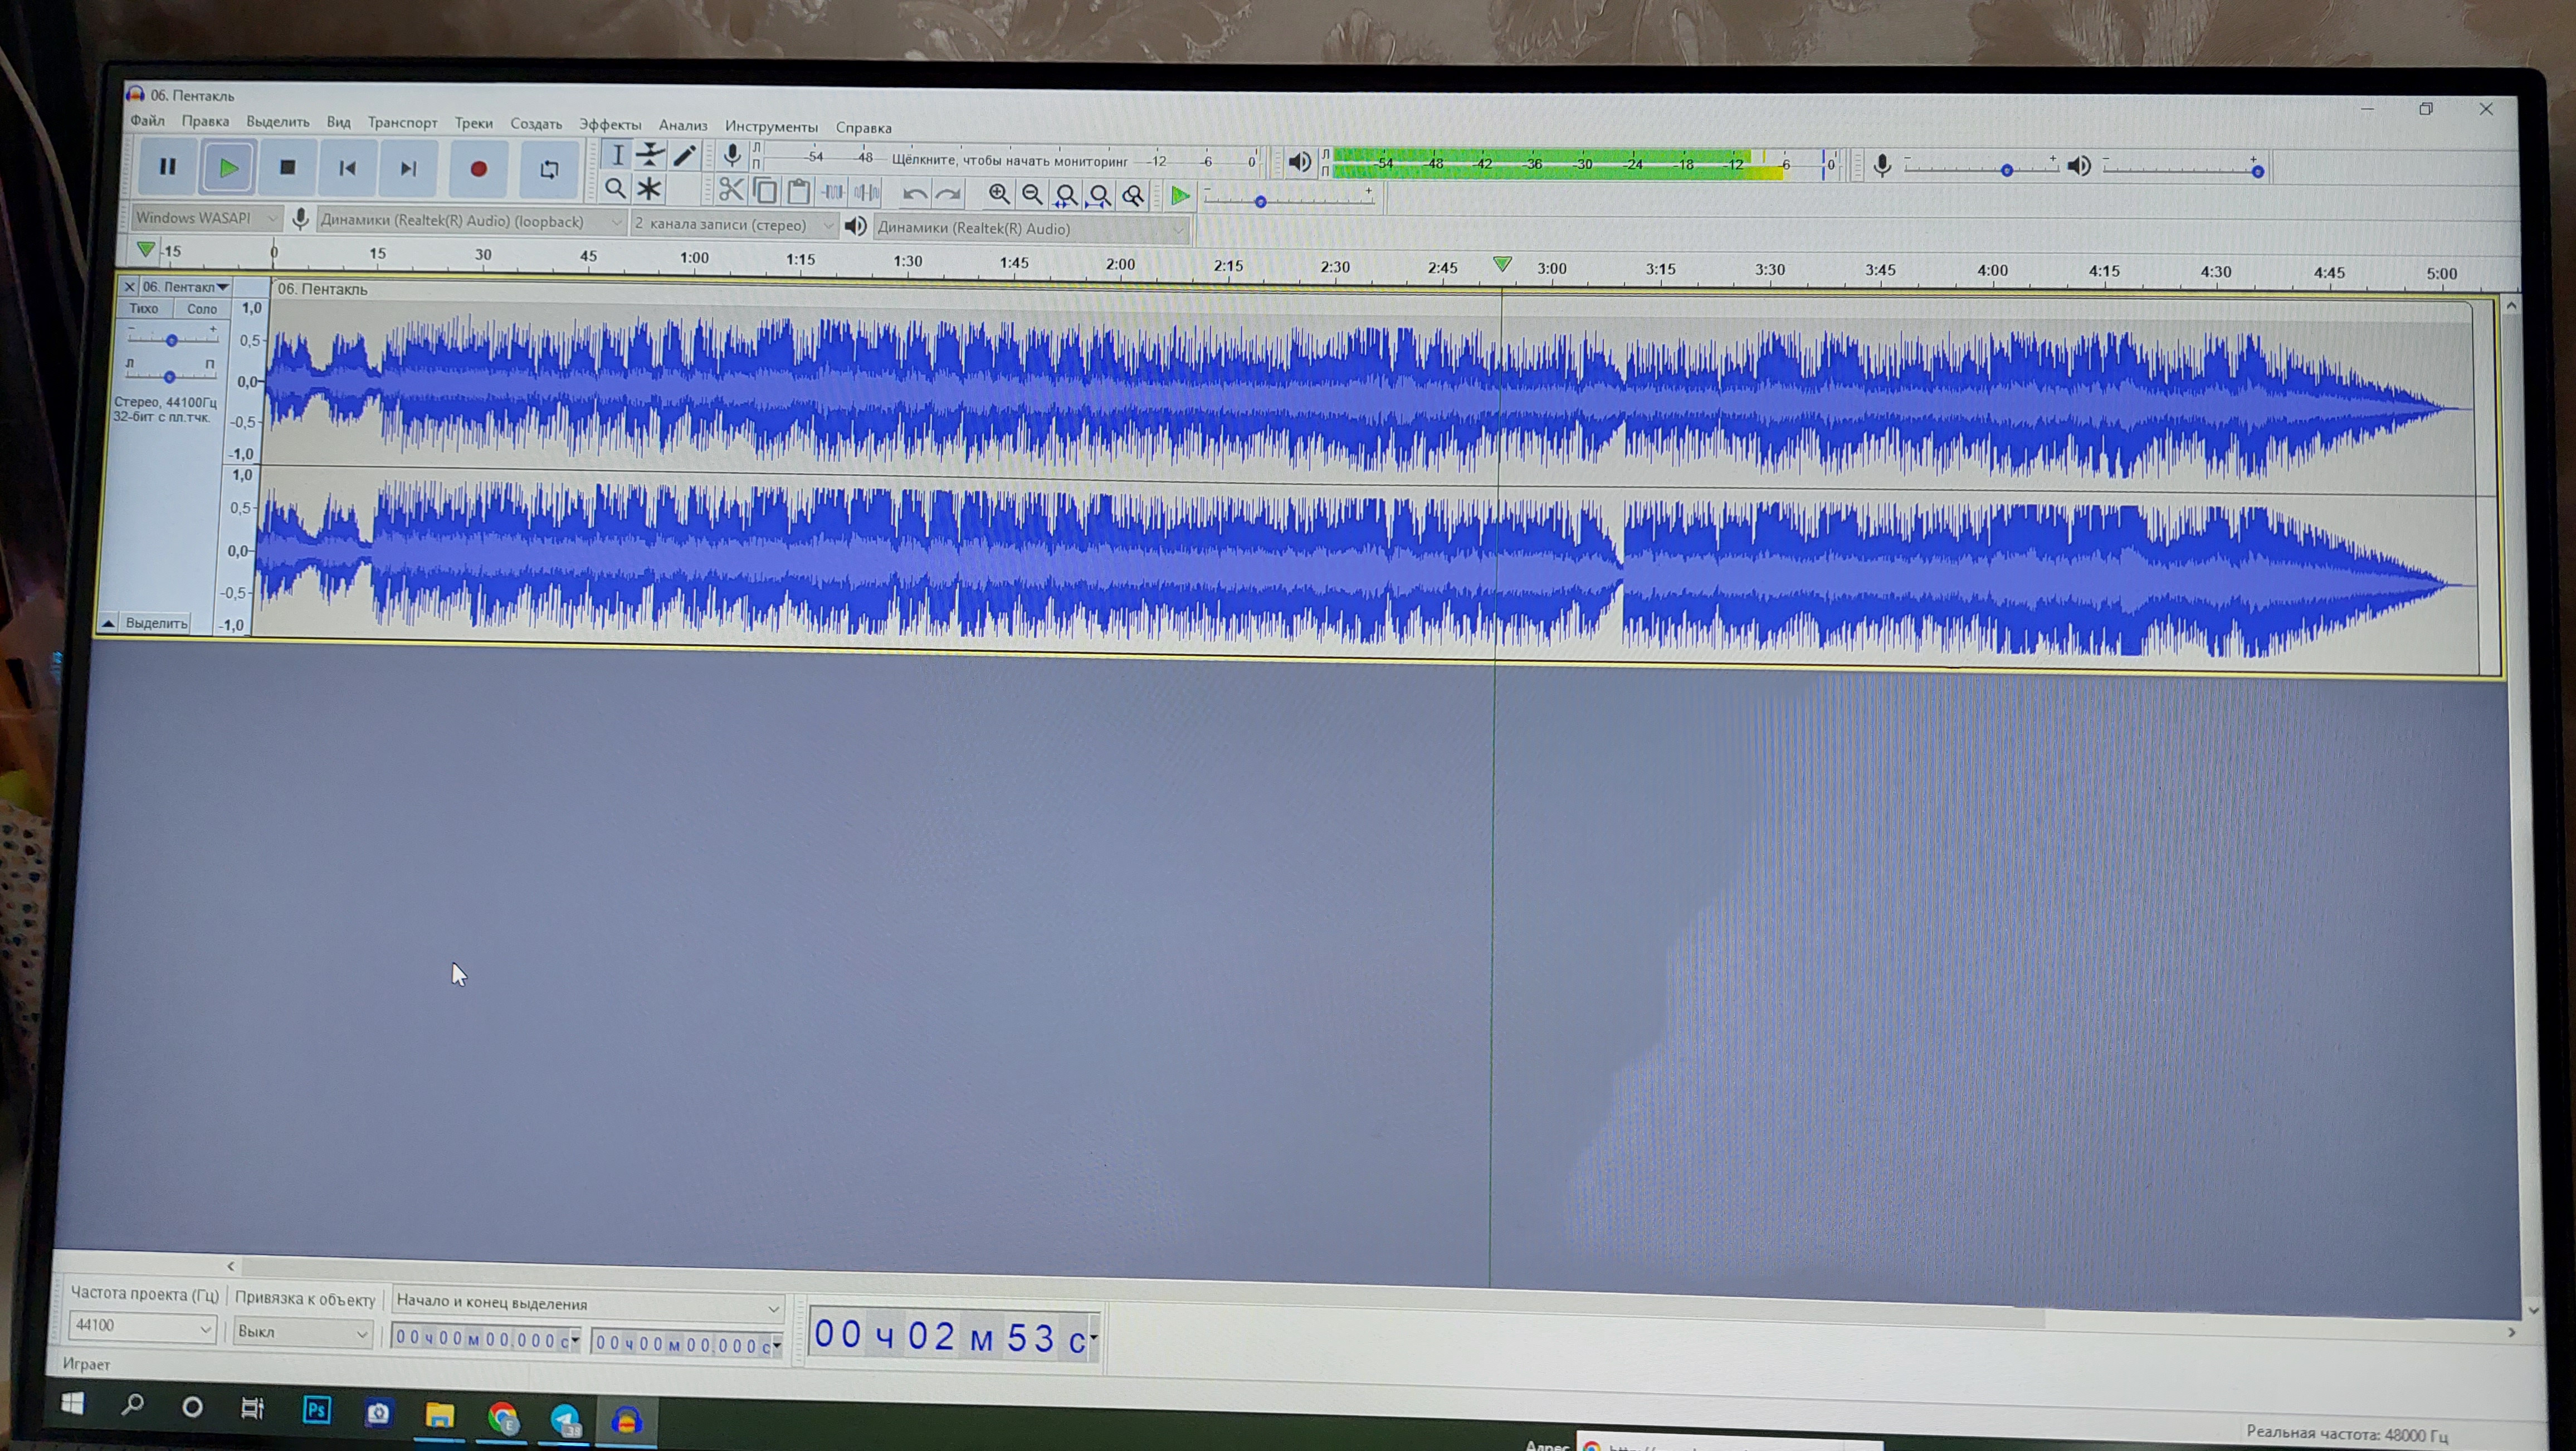
Task: Open Начало и конец выделения dropdown
Action: point(588,1304)
